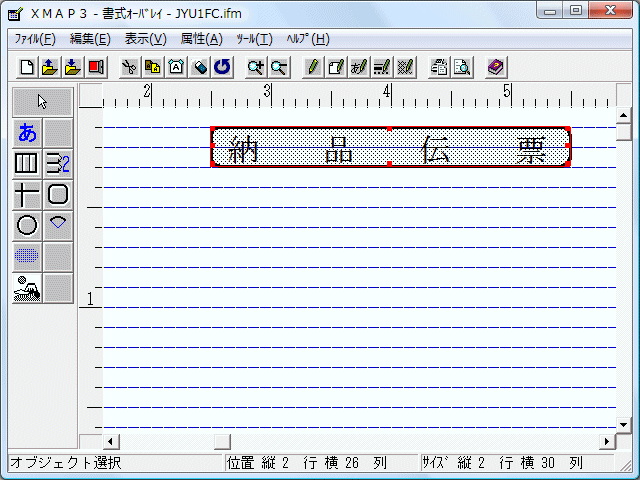Click the blue undo arrow icon
Viewport: 640px width, 480px height.
point(222,67)
